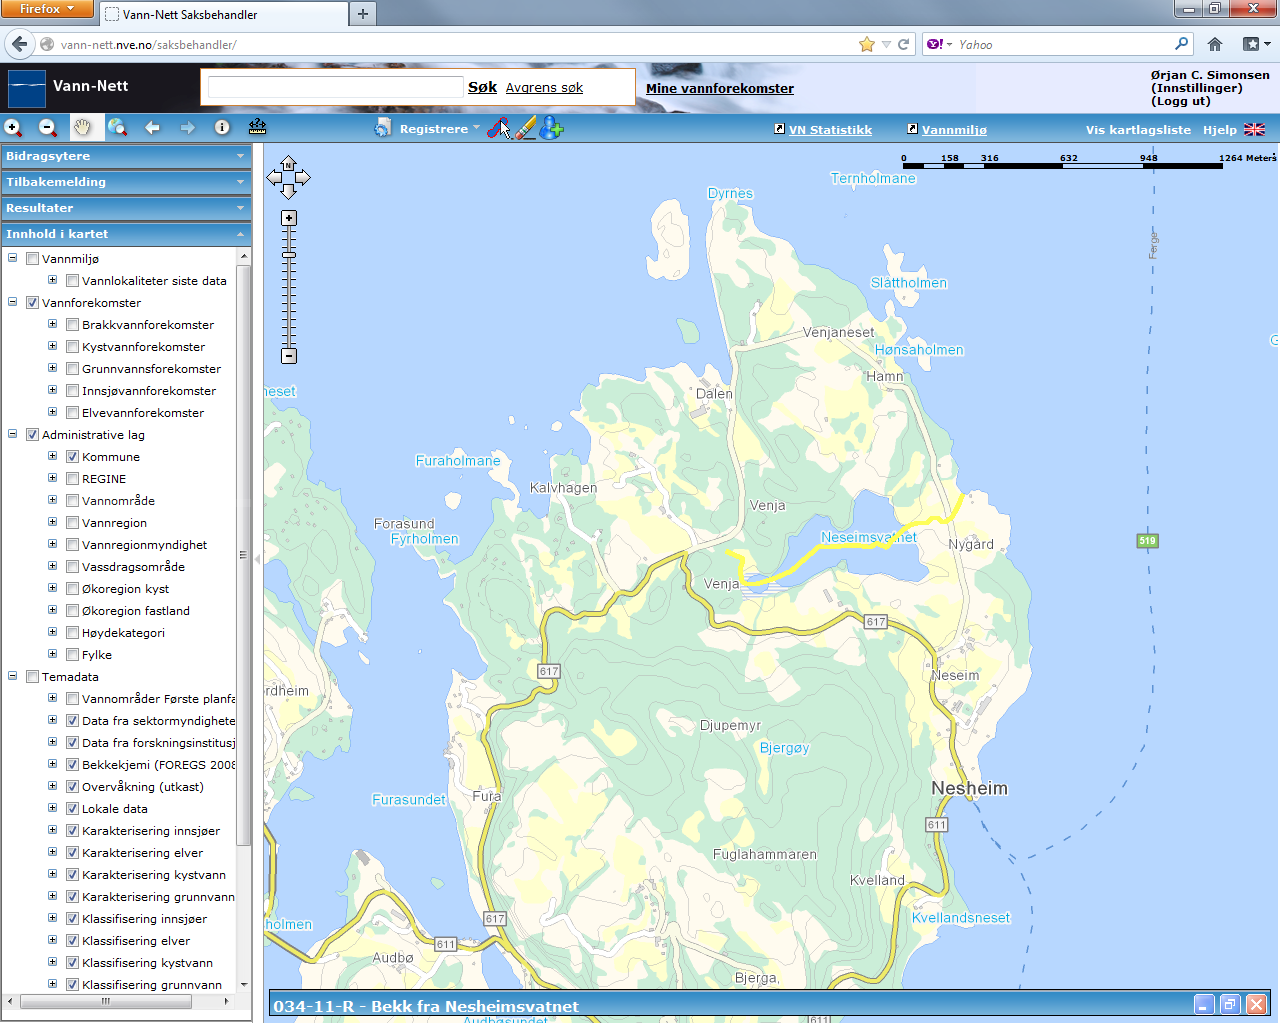This screenshot has height=1024, width=1280.
Task: Go back in Firefox history
Action: tap(20, 44)
